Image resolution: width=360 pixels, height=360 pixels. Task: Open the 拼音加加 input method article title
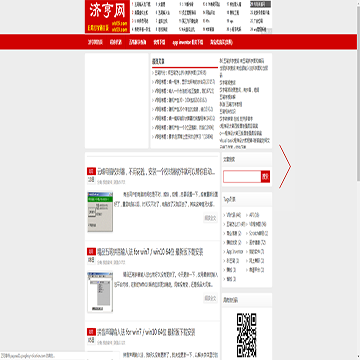(146, 332)
